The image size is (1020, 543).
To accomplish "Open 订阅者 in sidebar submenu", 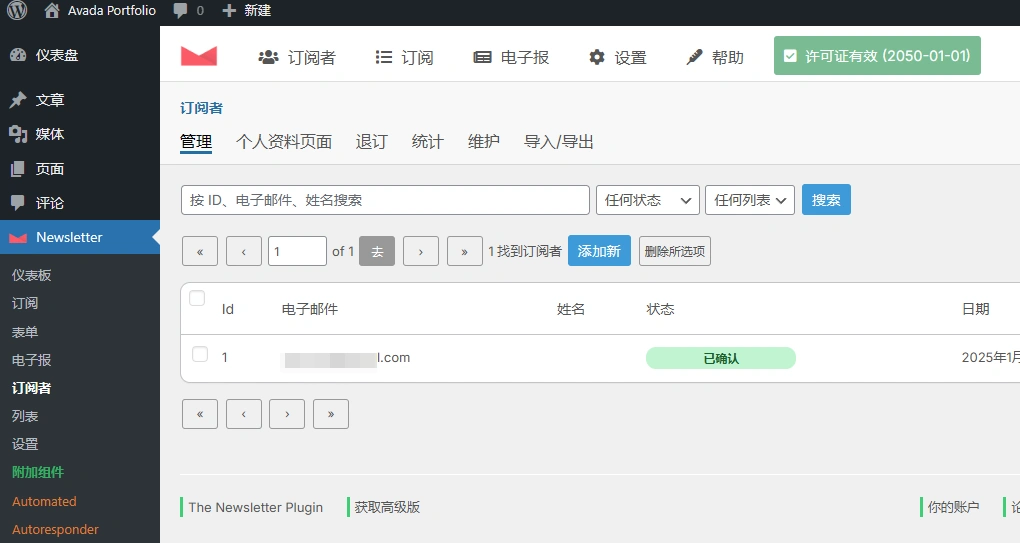I will click(x=31, y=388).
